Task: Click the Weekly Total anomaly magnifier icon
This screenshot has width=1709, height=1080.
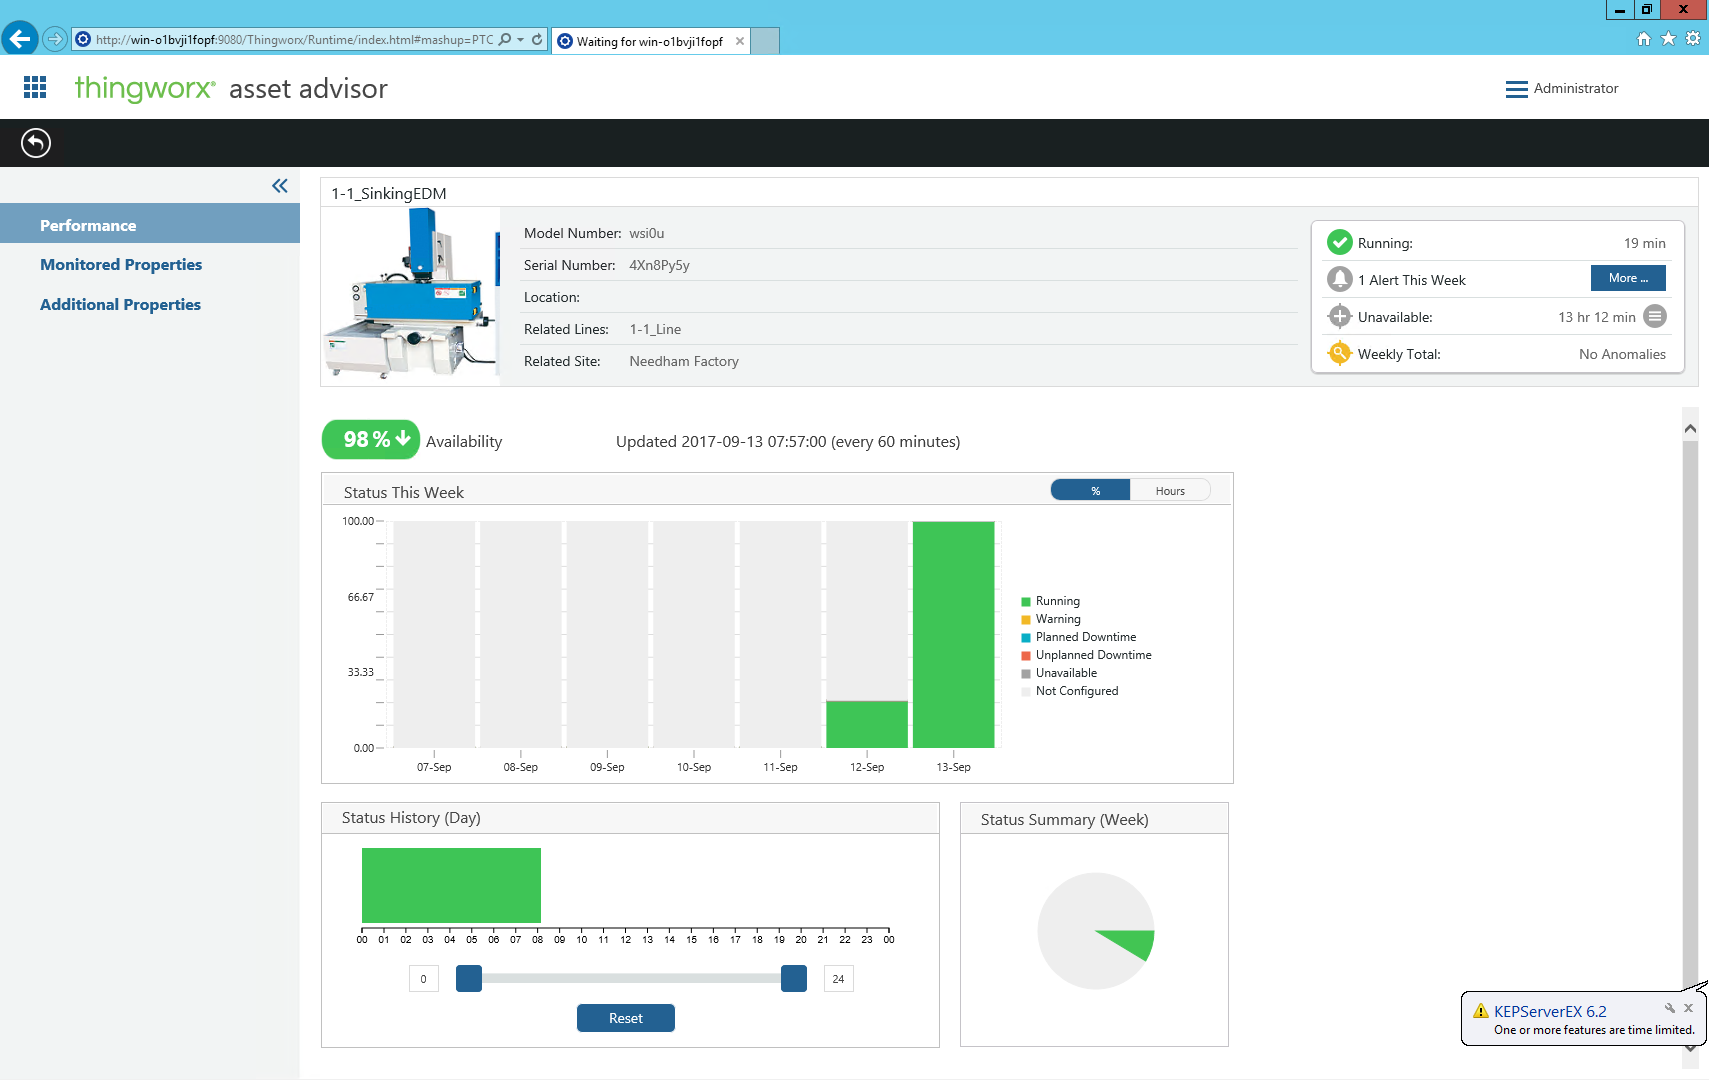Action: [1340, 354]
